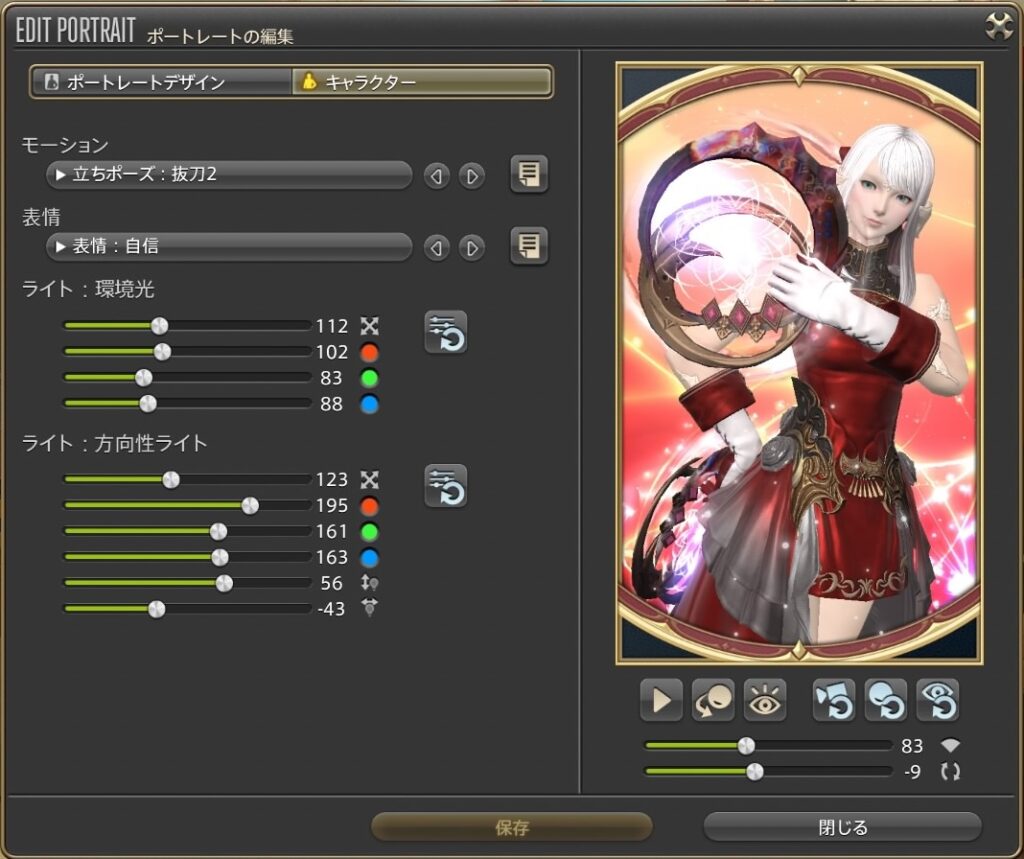Click the camera zoom slider at 83
The width and height of the screenshot is (1024, 859).
pos(746,745)
